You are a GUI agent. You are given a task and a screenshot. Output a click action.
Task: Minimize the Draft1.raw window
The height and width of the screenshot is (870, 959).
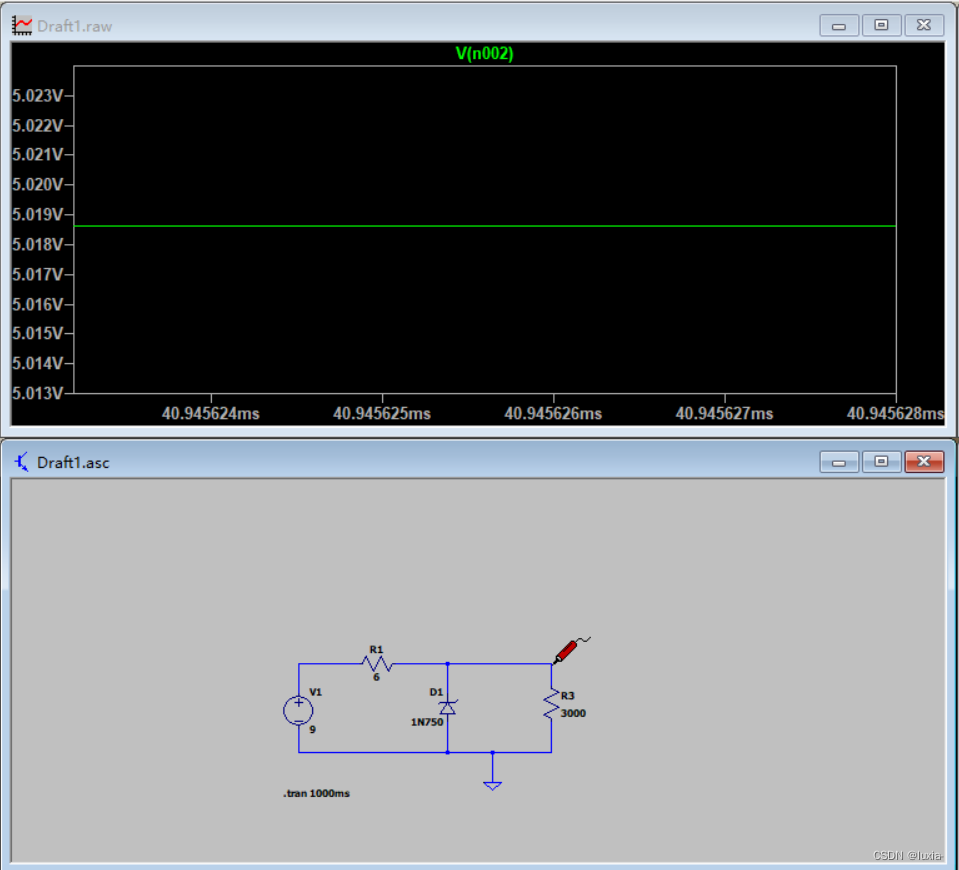pyautogui.click(x=839, y=26)
